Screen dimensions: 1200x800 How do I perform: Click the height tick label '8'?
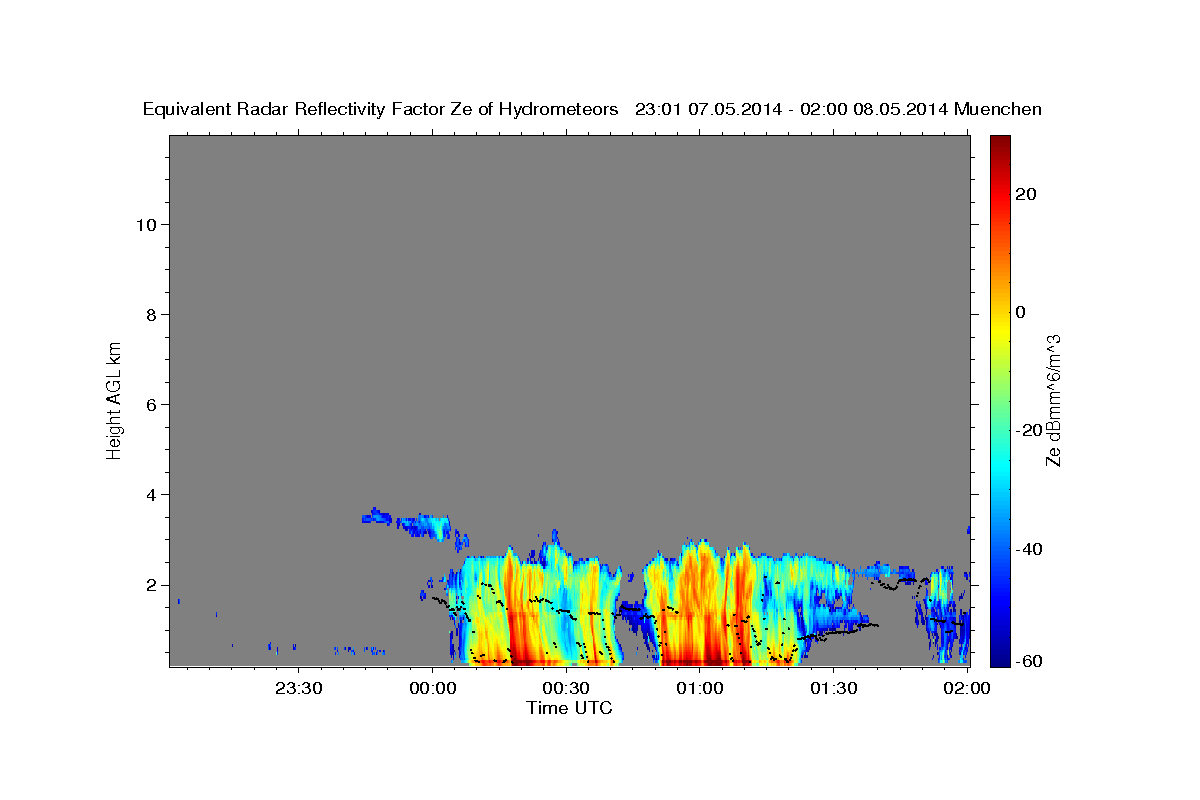click(x=149, y=314)
